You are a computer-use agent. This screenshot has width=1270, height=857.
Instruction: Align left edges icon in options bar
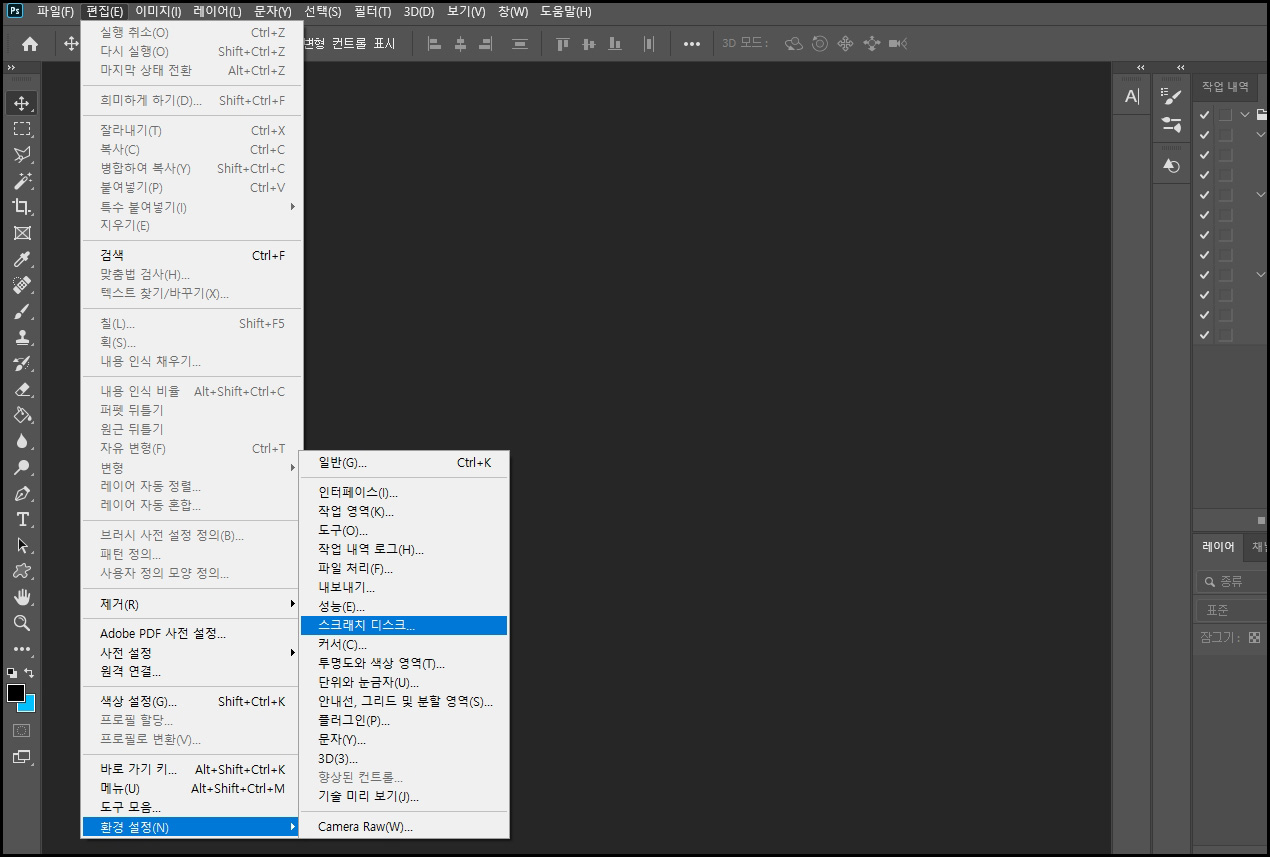click(x=435, y=44)
